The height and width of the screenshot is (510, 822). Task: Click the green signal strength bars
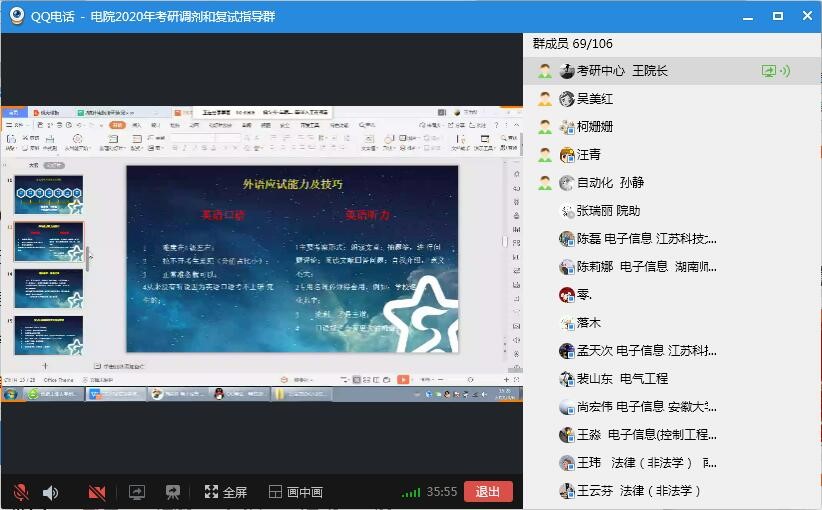(411, 492)
